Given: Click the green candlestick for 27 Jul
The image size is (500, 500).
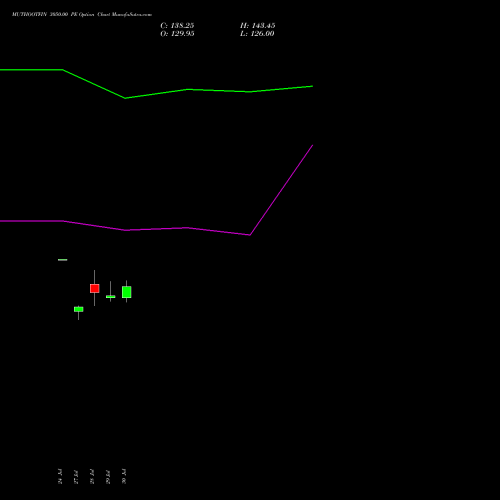Looking at the screenshot, I should click(79, 310).
